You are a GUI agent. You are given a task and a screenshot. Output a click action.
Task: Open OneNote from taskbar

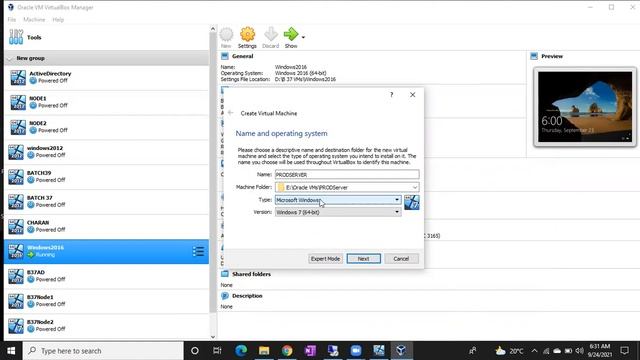[310, 351]
